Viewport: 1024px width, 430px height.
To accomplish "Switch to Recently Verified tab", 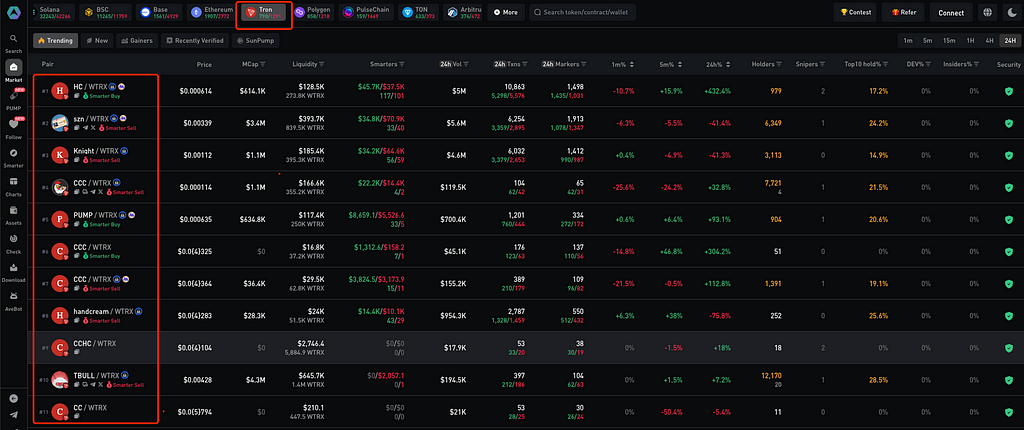I will 195,41.
